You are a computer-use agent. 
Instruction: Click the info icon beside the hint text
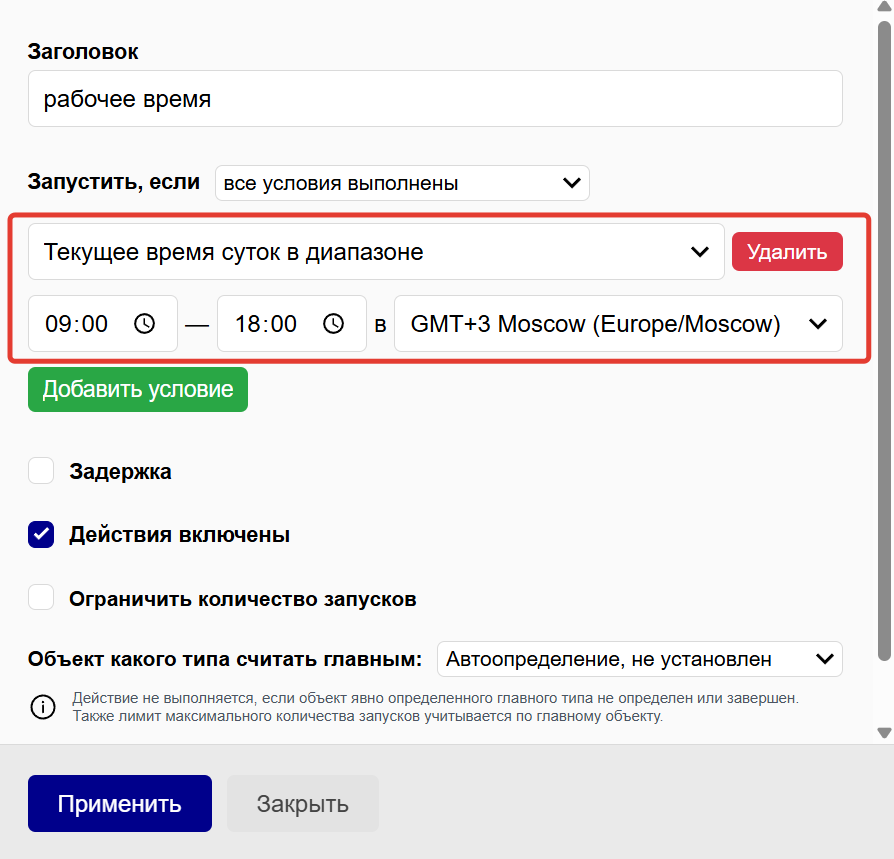point(42,707)
